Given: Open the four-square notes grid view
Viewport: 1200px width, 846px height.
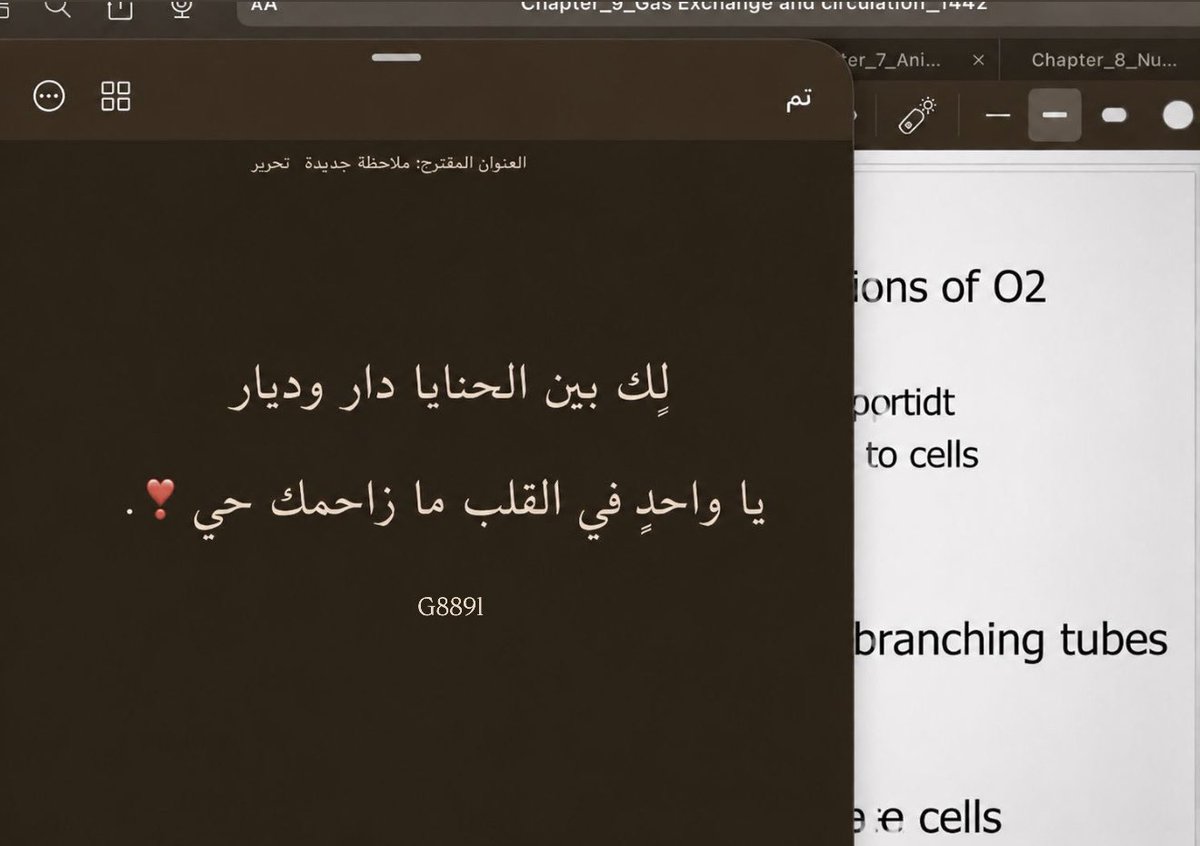Looking at the screenshot, I should 116,96.
